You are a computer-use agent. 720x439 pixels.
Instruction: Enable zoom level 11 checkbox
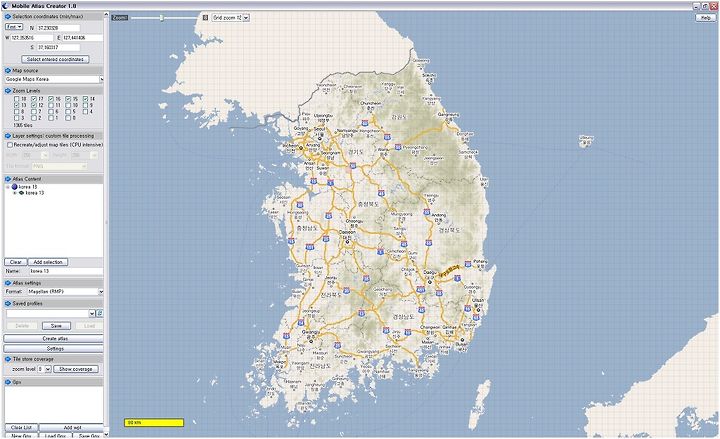point(51,105)
